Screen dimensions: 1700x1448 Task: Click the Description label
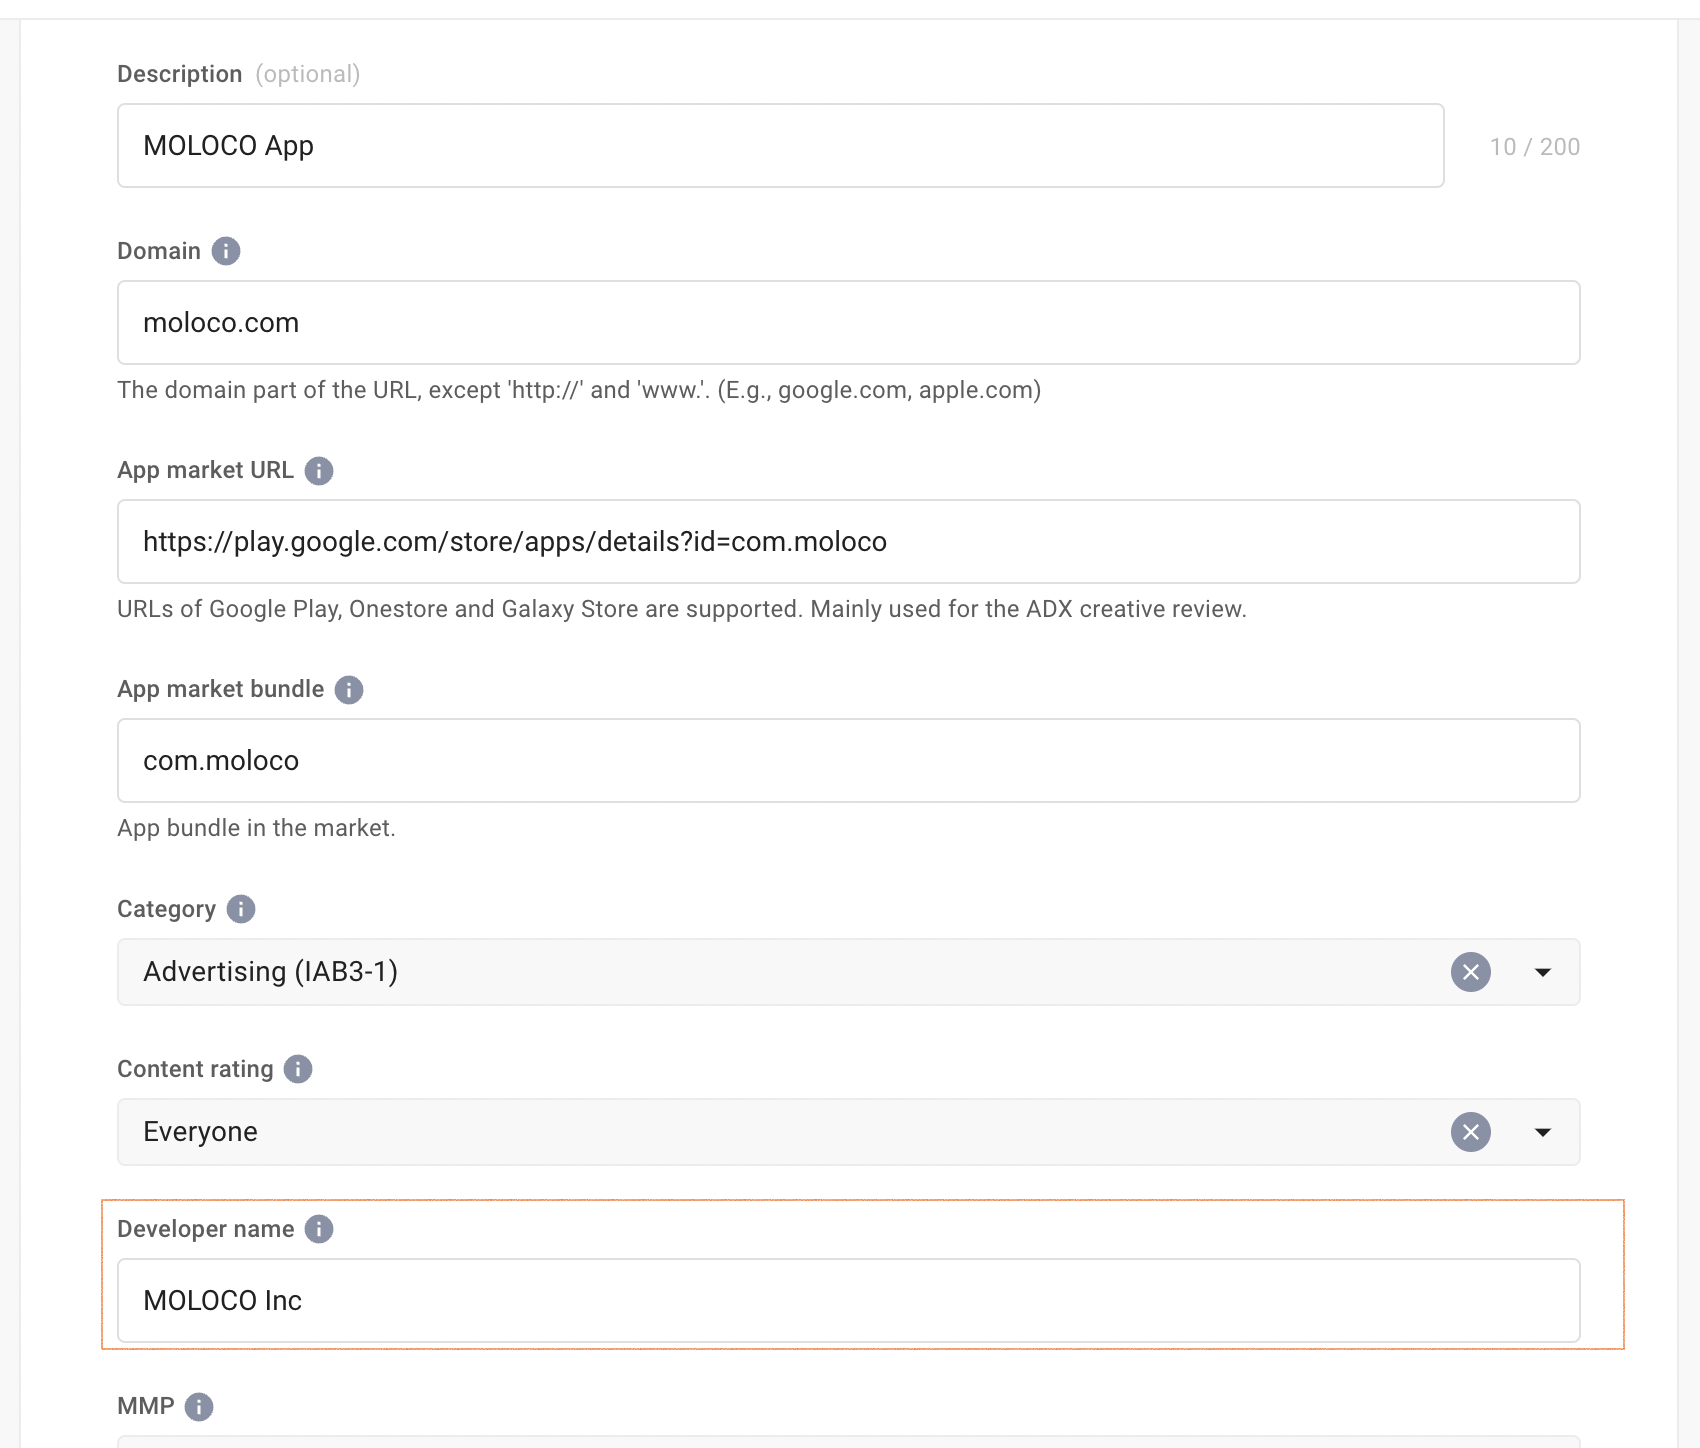[180, 74]
